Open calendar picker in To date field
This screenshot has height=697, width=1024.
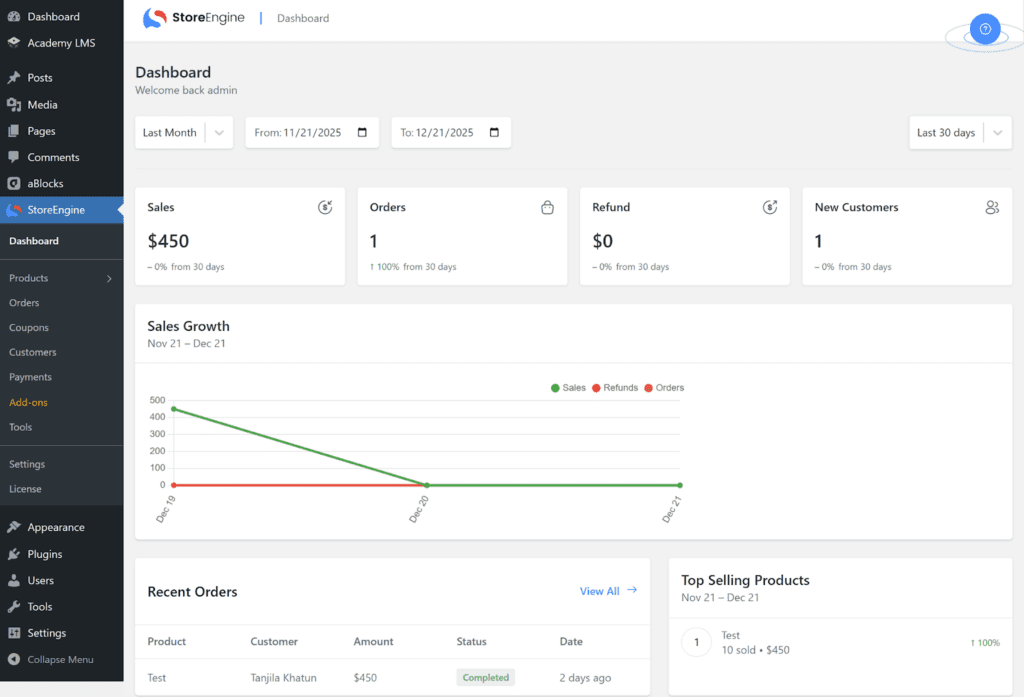pos(494,133)
